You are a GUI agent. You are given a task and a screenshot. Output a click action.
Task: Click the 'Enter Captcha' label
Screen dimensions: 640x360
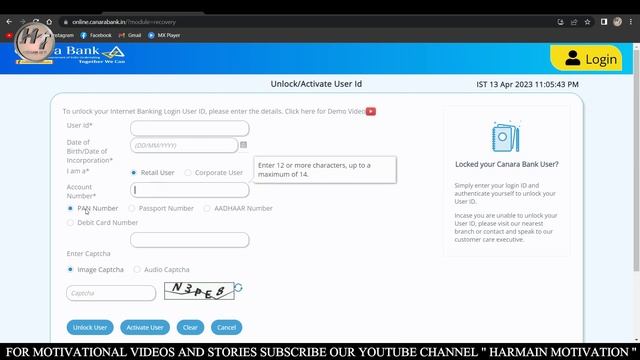pos(89,253)
